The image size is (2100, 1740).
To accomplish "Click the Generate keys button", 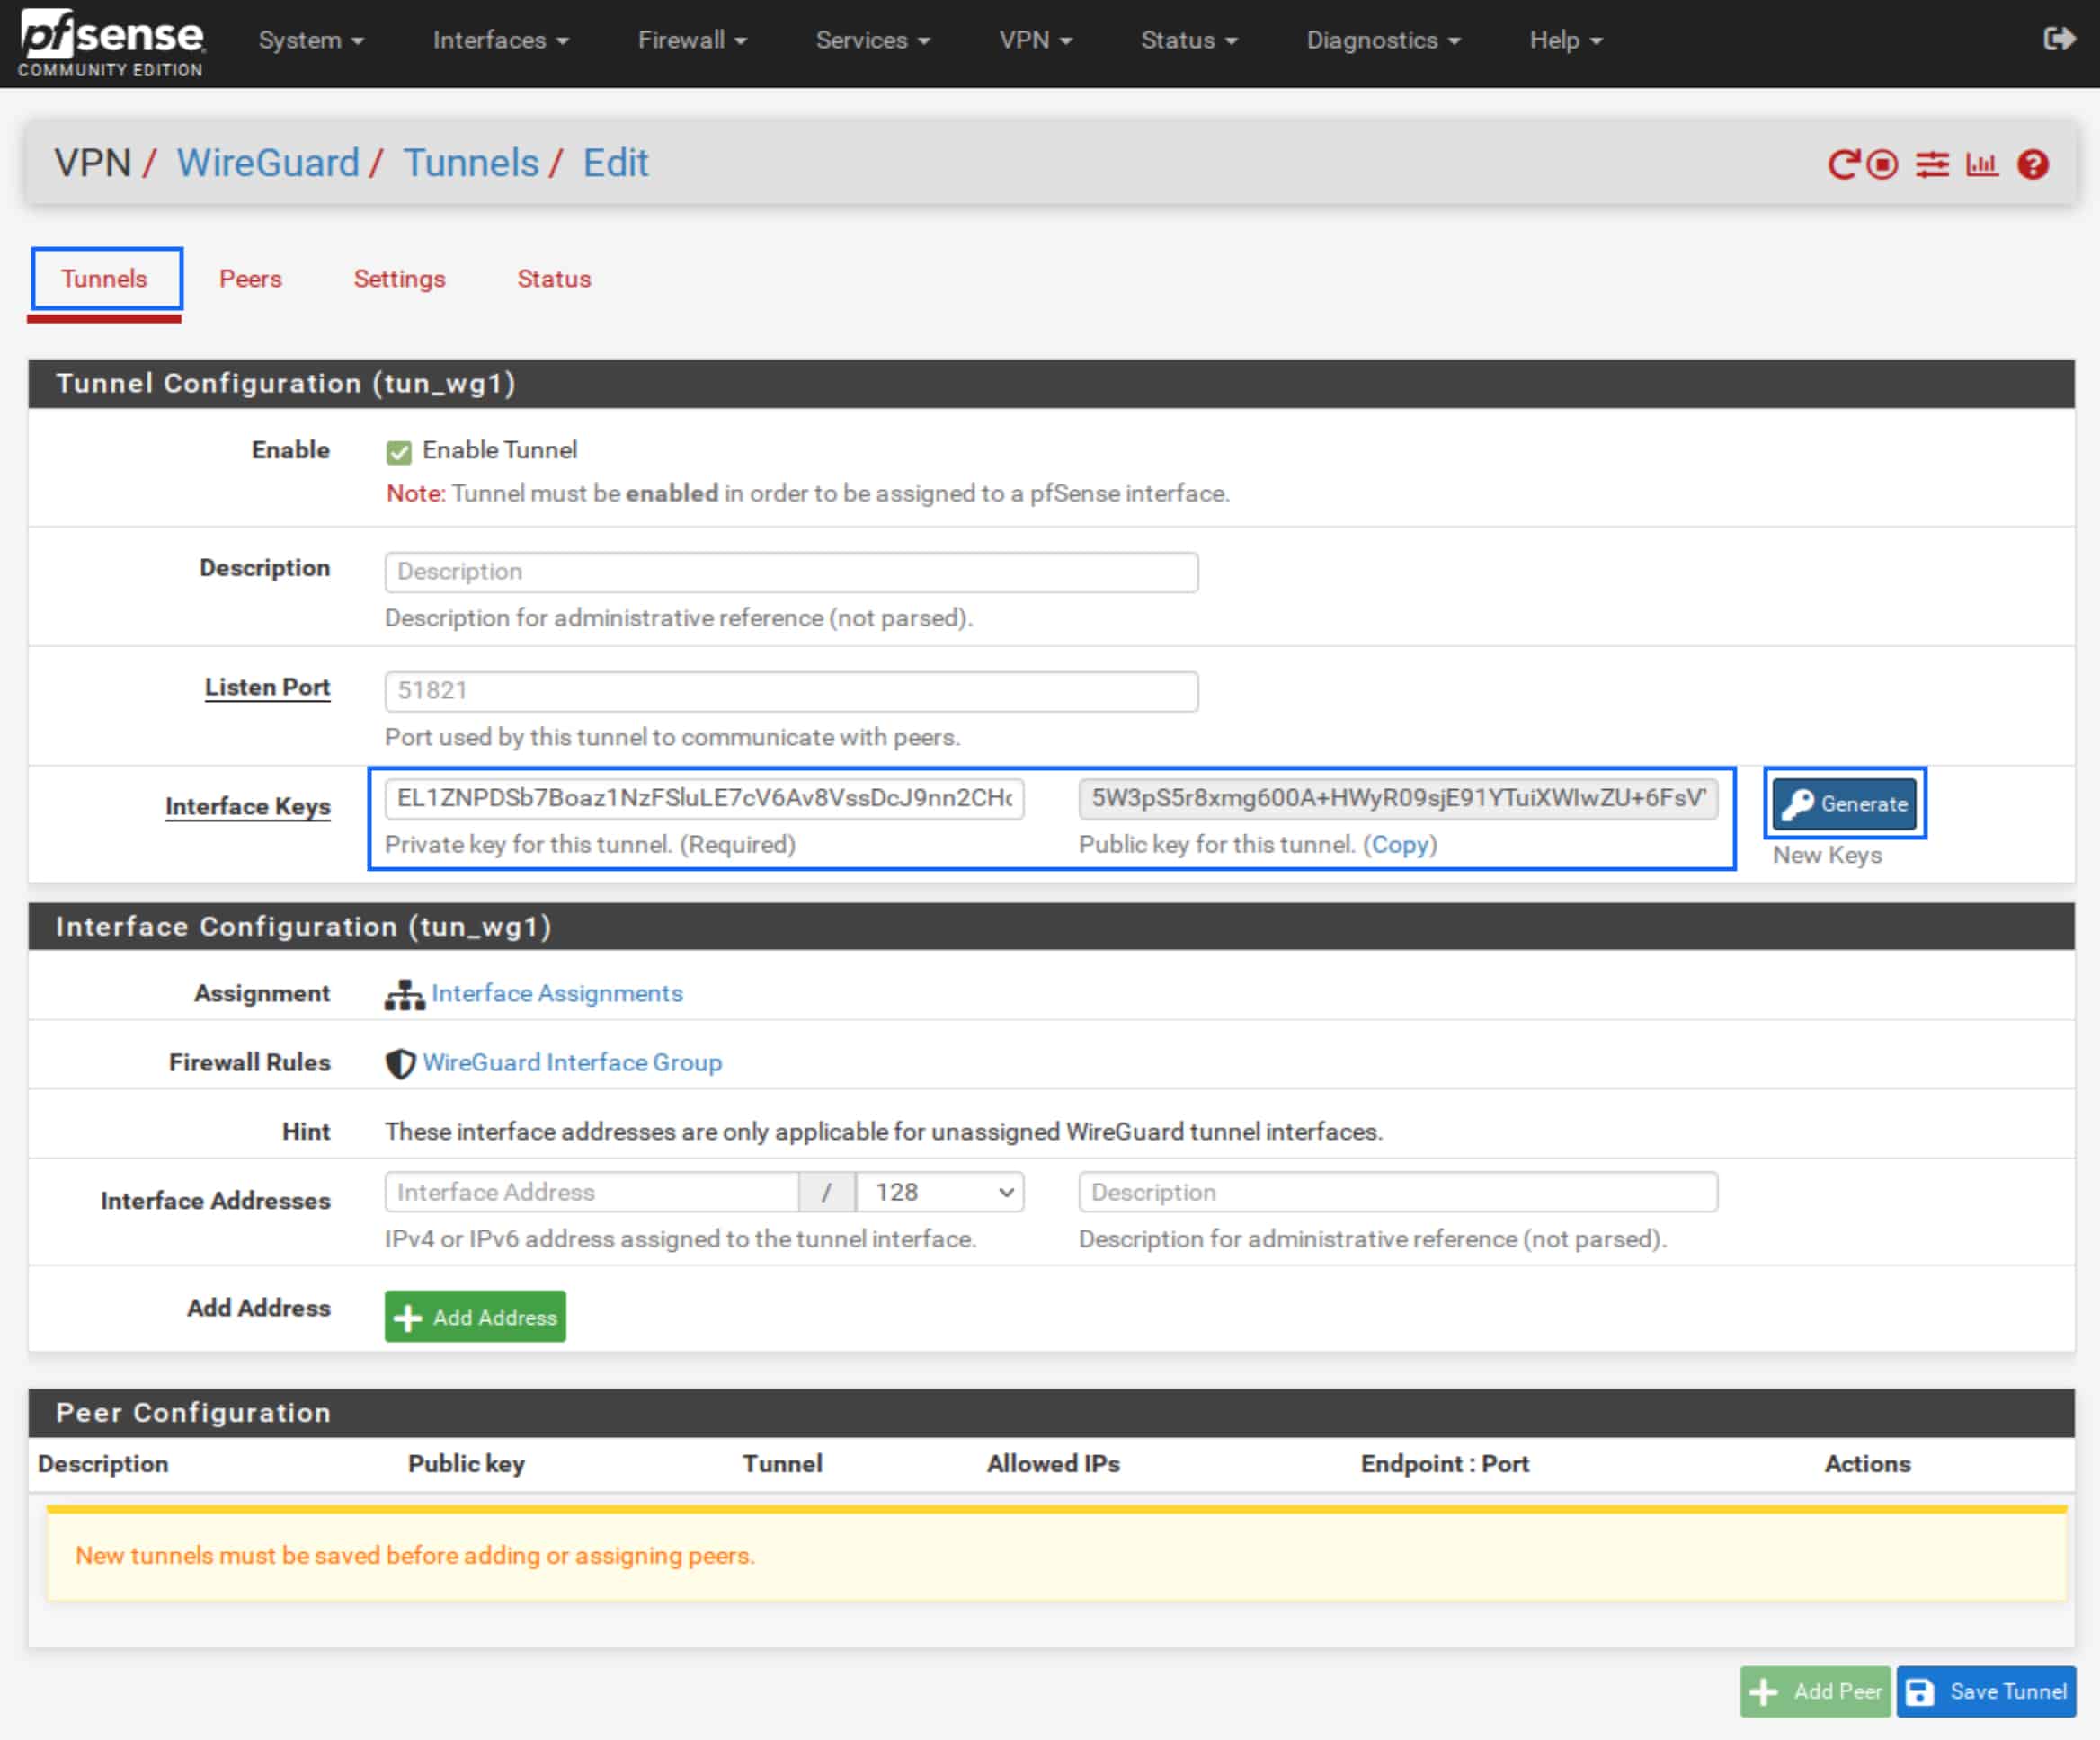I will point(1845,804).
